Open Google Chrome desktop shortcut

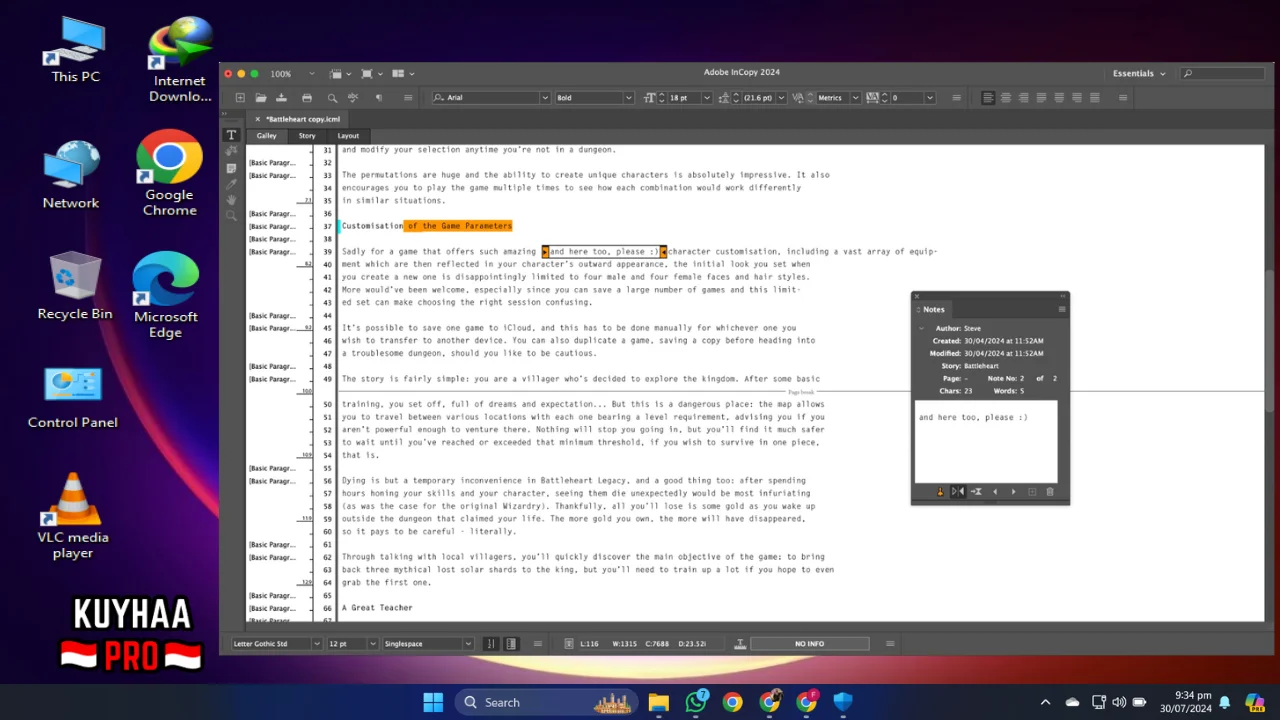[x=169, y=173]
